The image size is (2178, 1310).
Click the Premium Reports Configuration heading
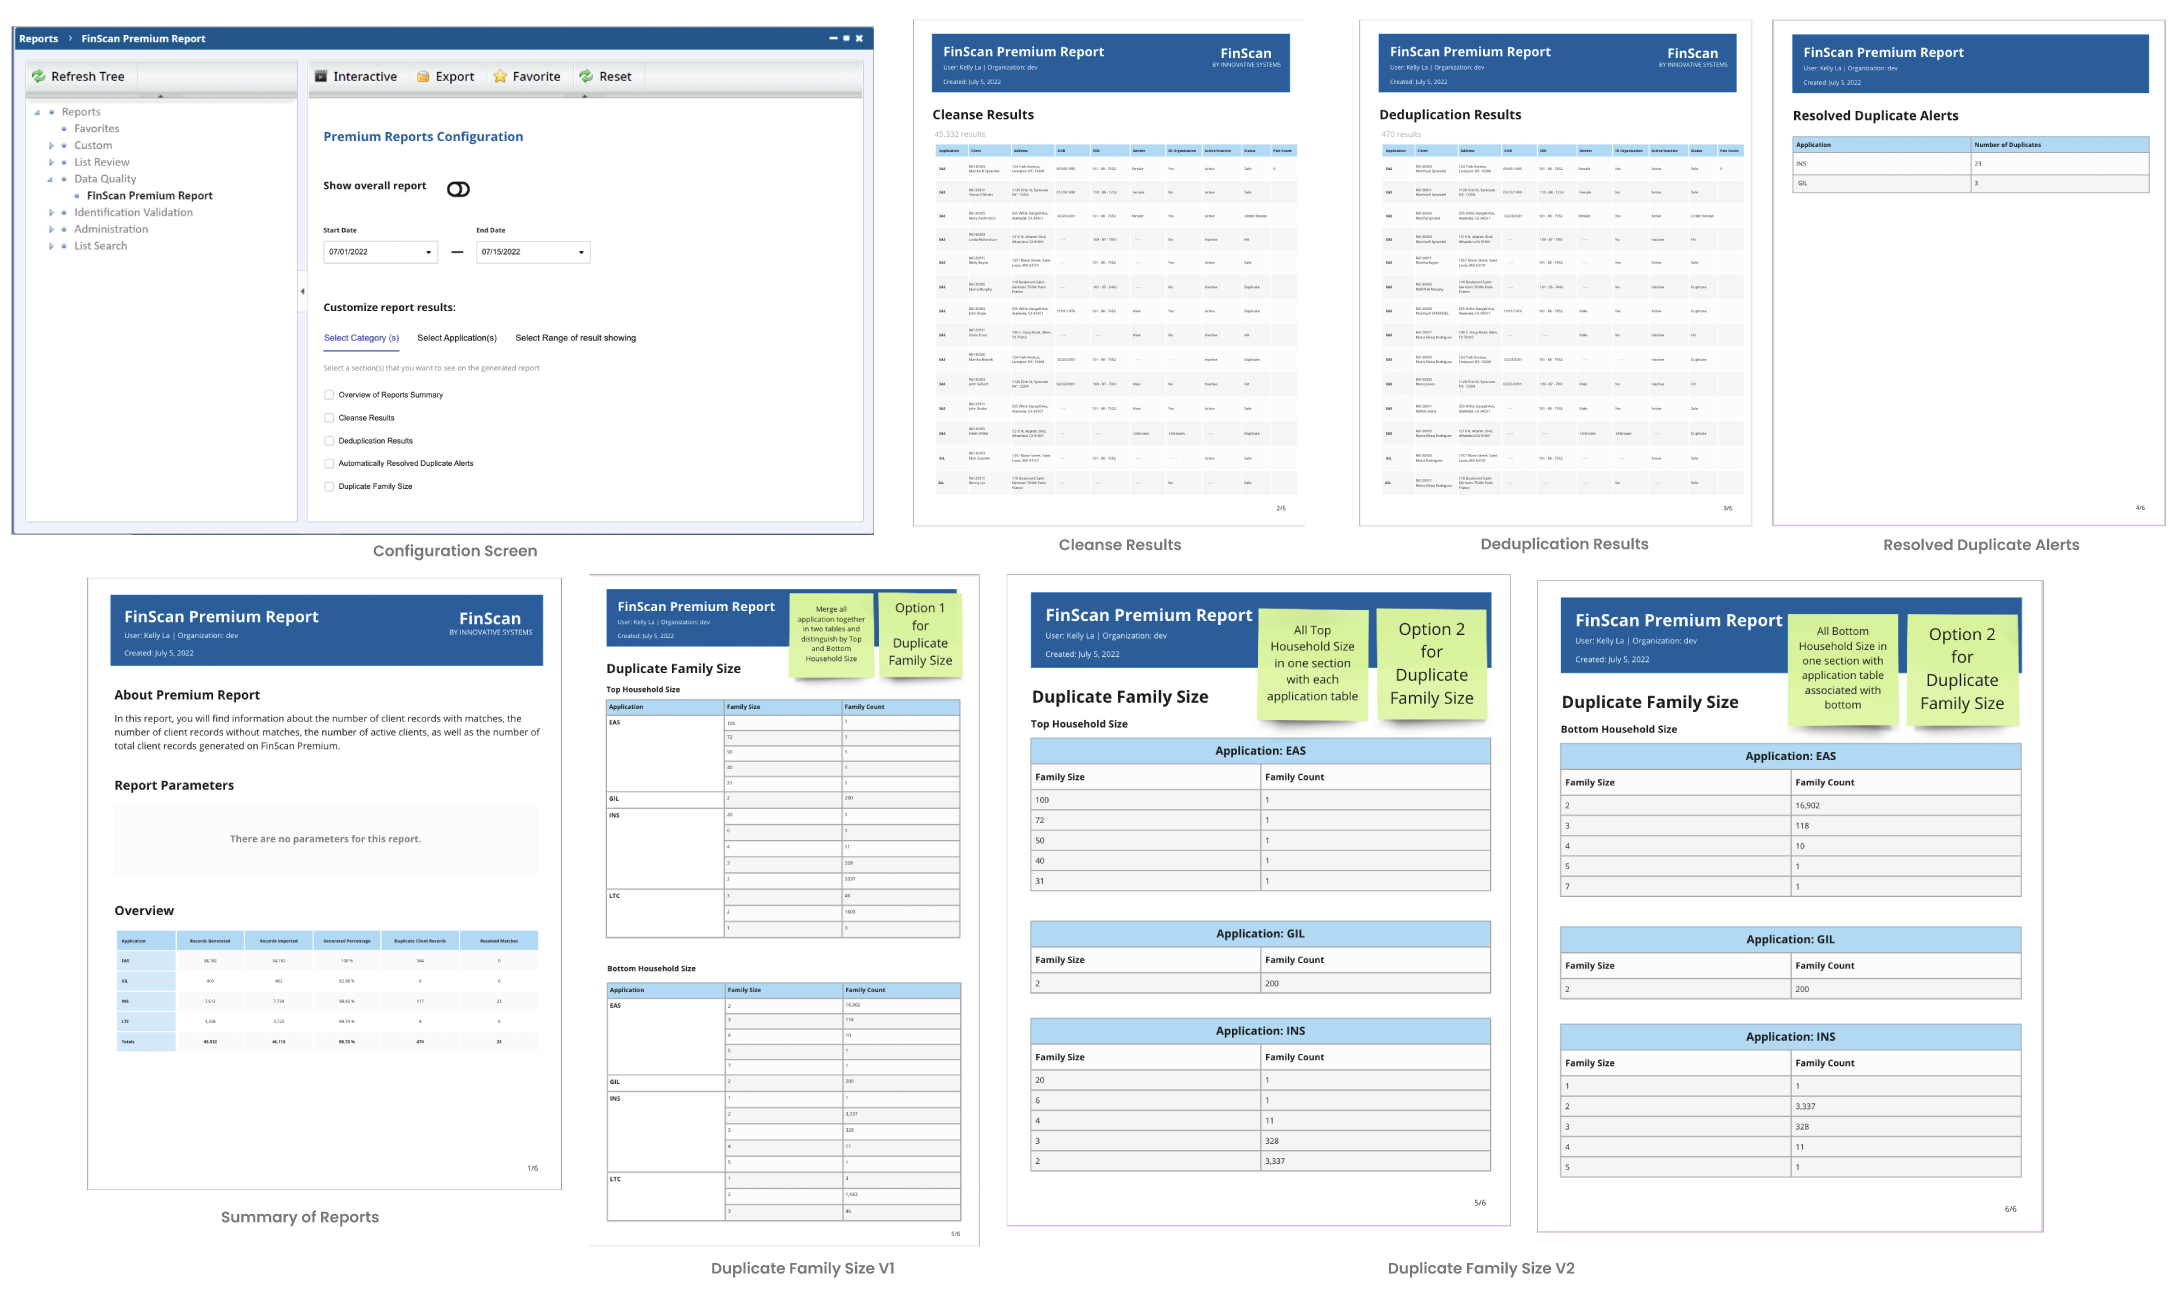click(x=423, y=137)
